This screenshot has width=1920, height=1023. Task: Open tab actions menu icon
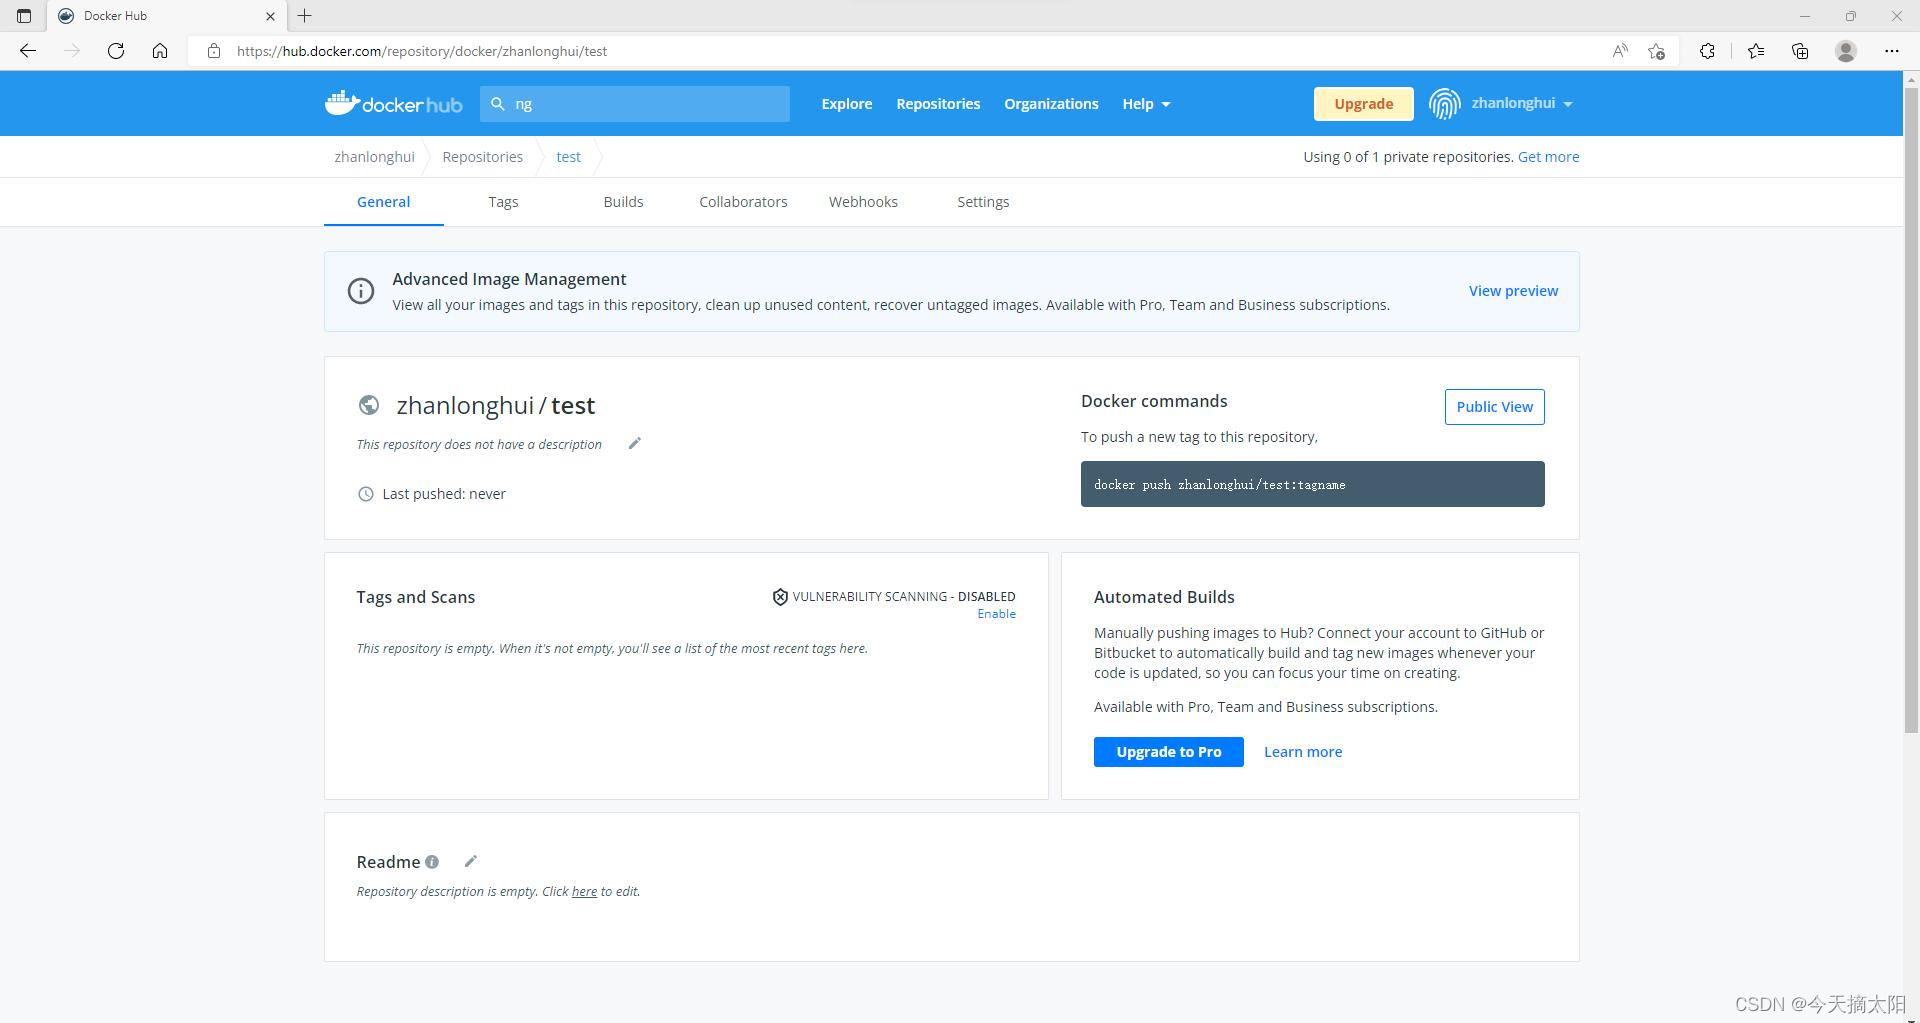24,16
